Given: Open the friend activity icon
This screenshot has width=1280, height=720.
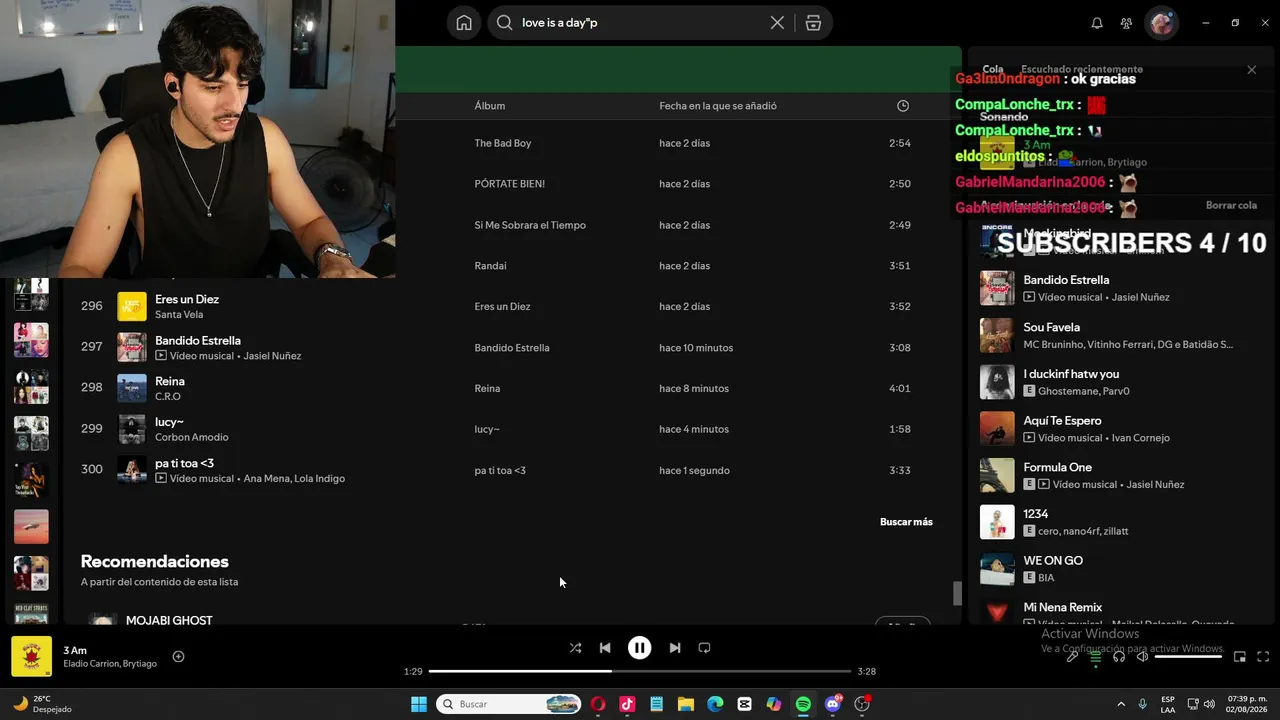Looking at the screenshot, I should pos(1127,23).
